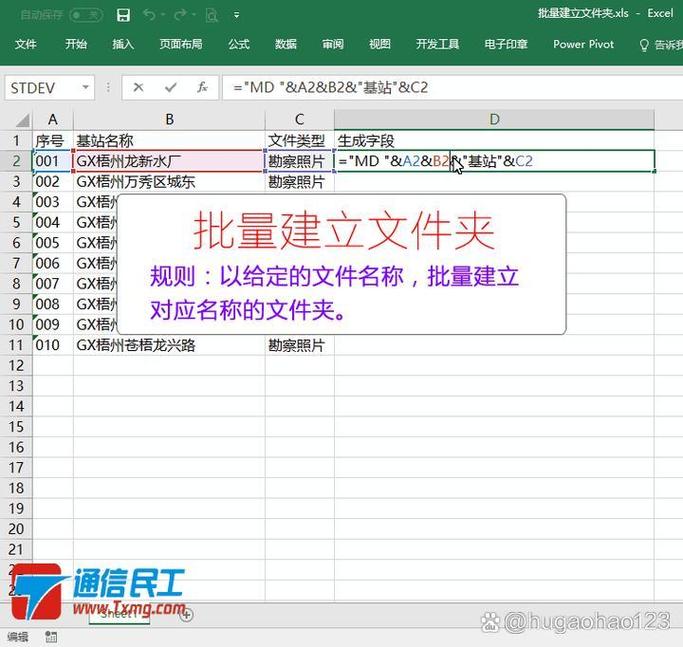This screenshot has width=683, height=647.
Task: Click cell with serial 010
Action: [53, 345]
